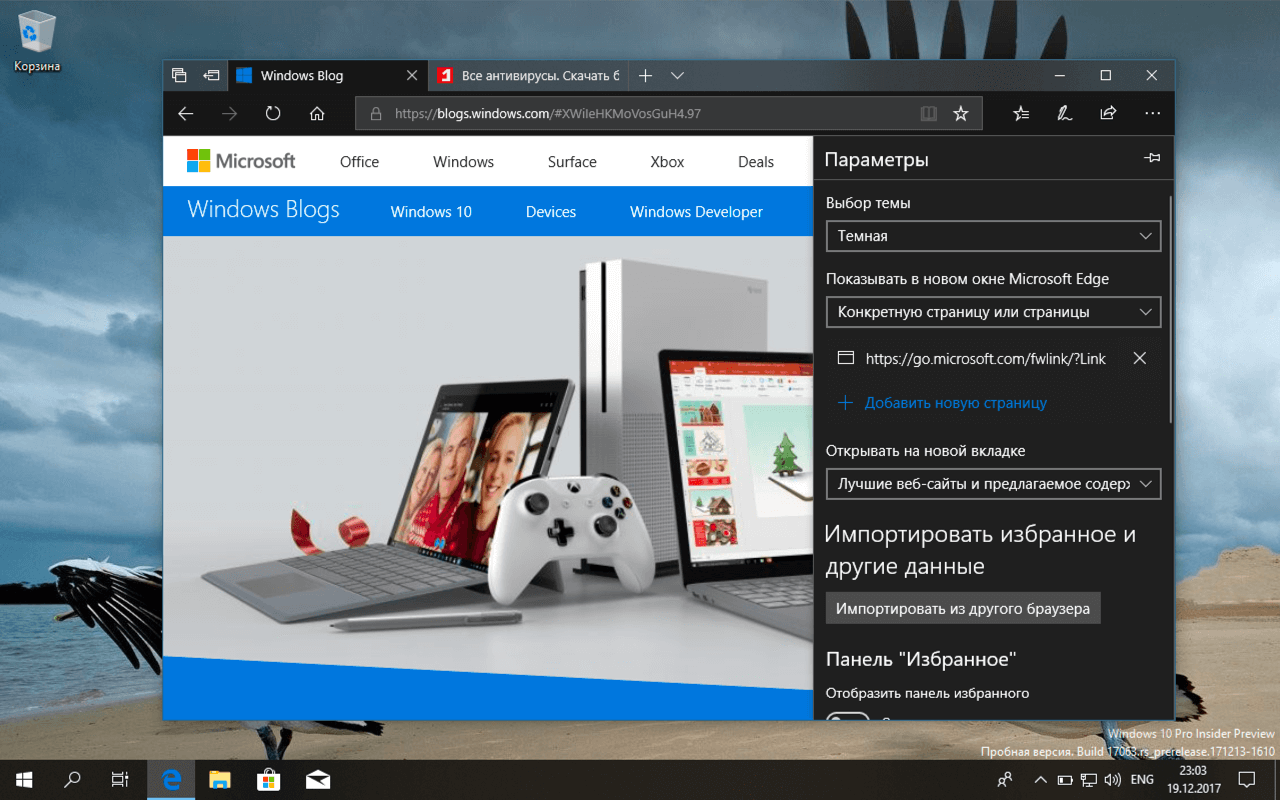Click Добавить новую страницу link

click(x=956, y=402)
